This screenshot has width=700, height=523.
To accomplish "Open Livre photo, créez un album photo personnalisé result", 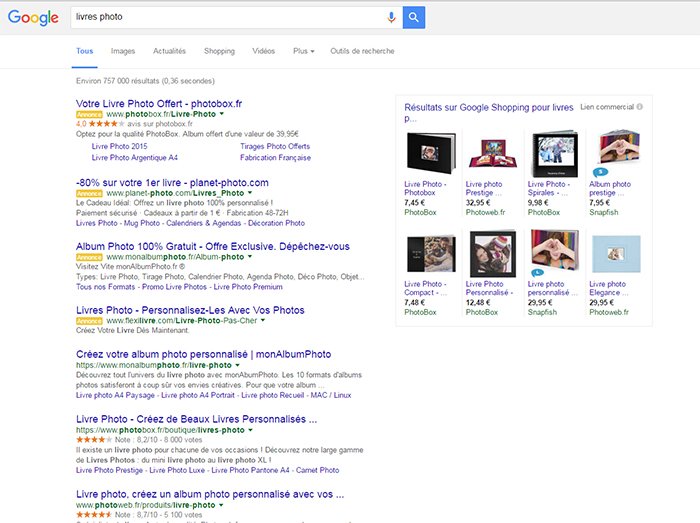I will pos(210,494).
